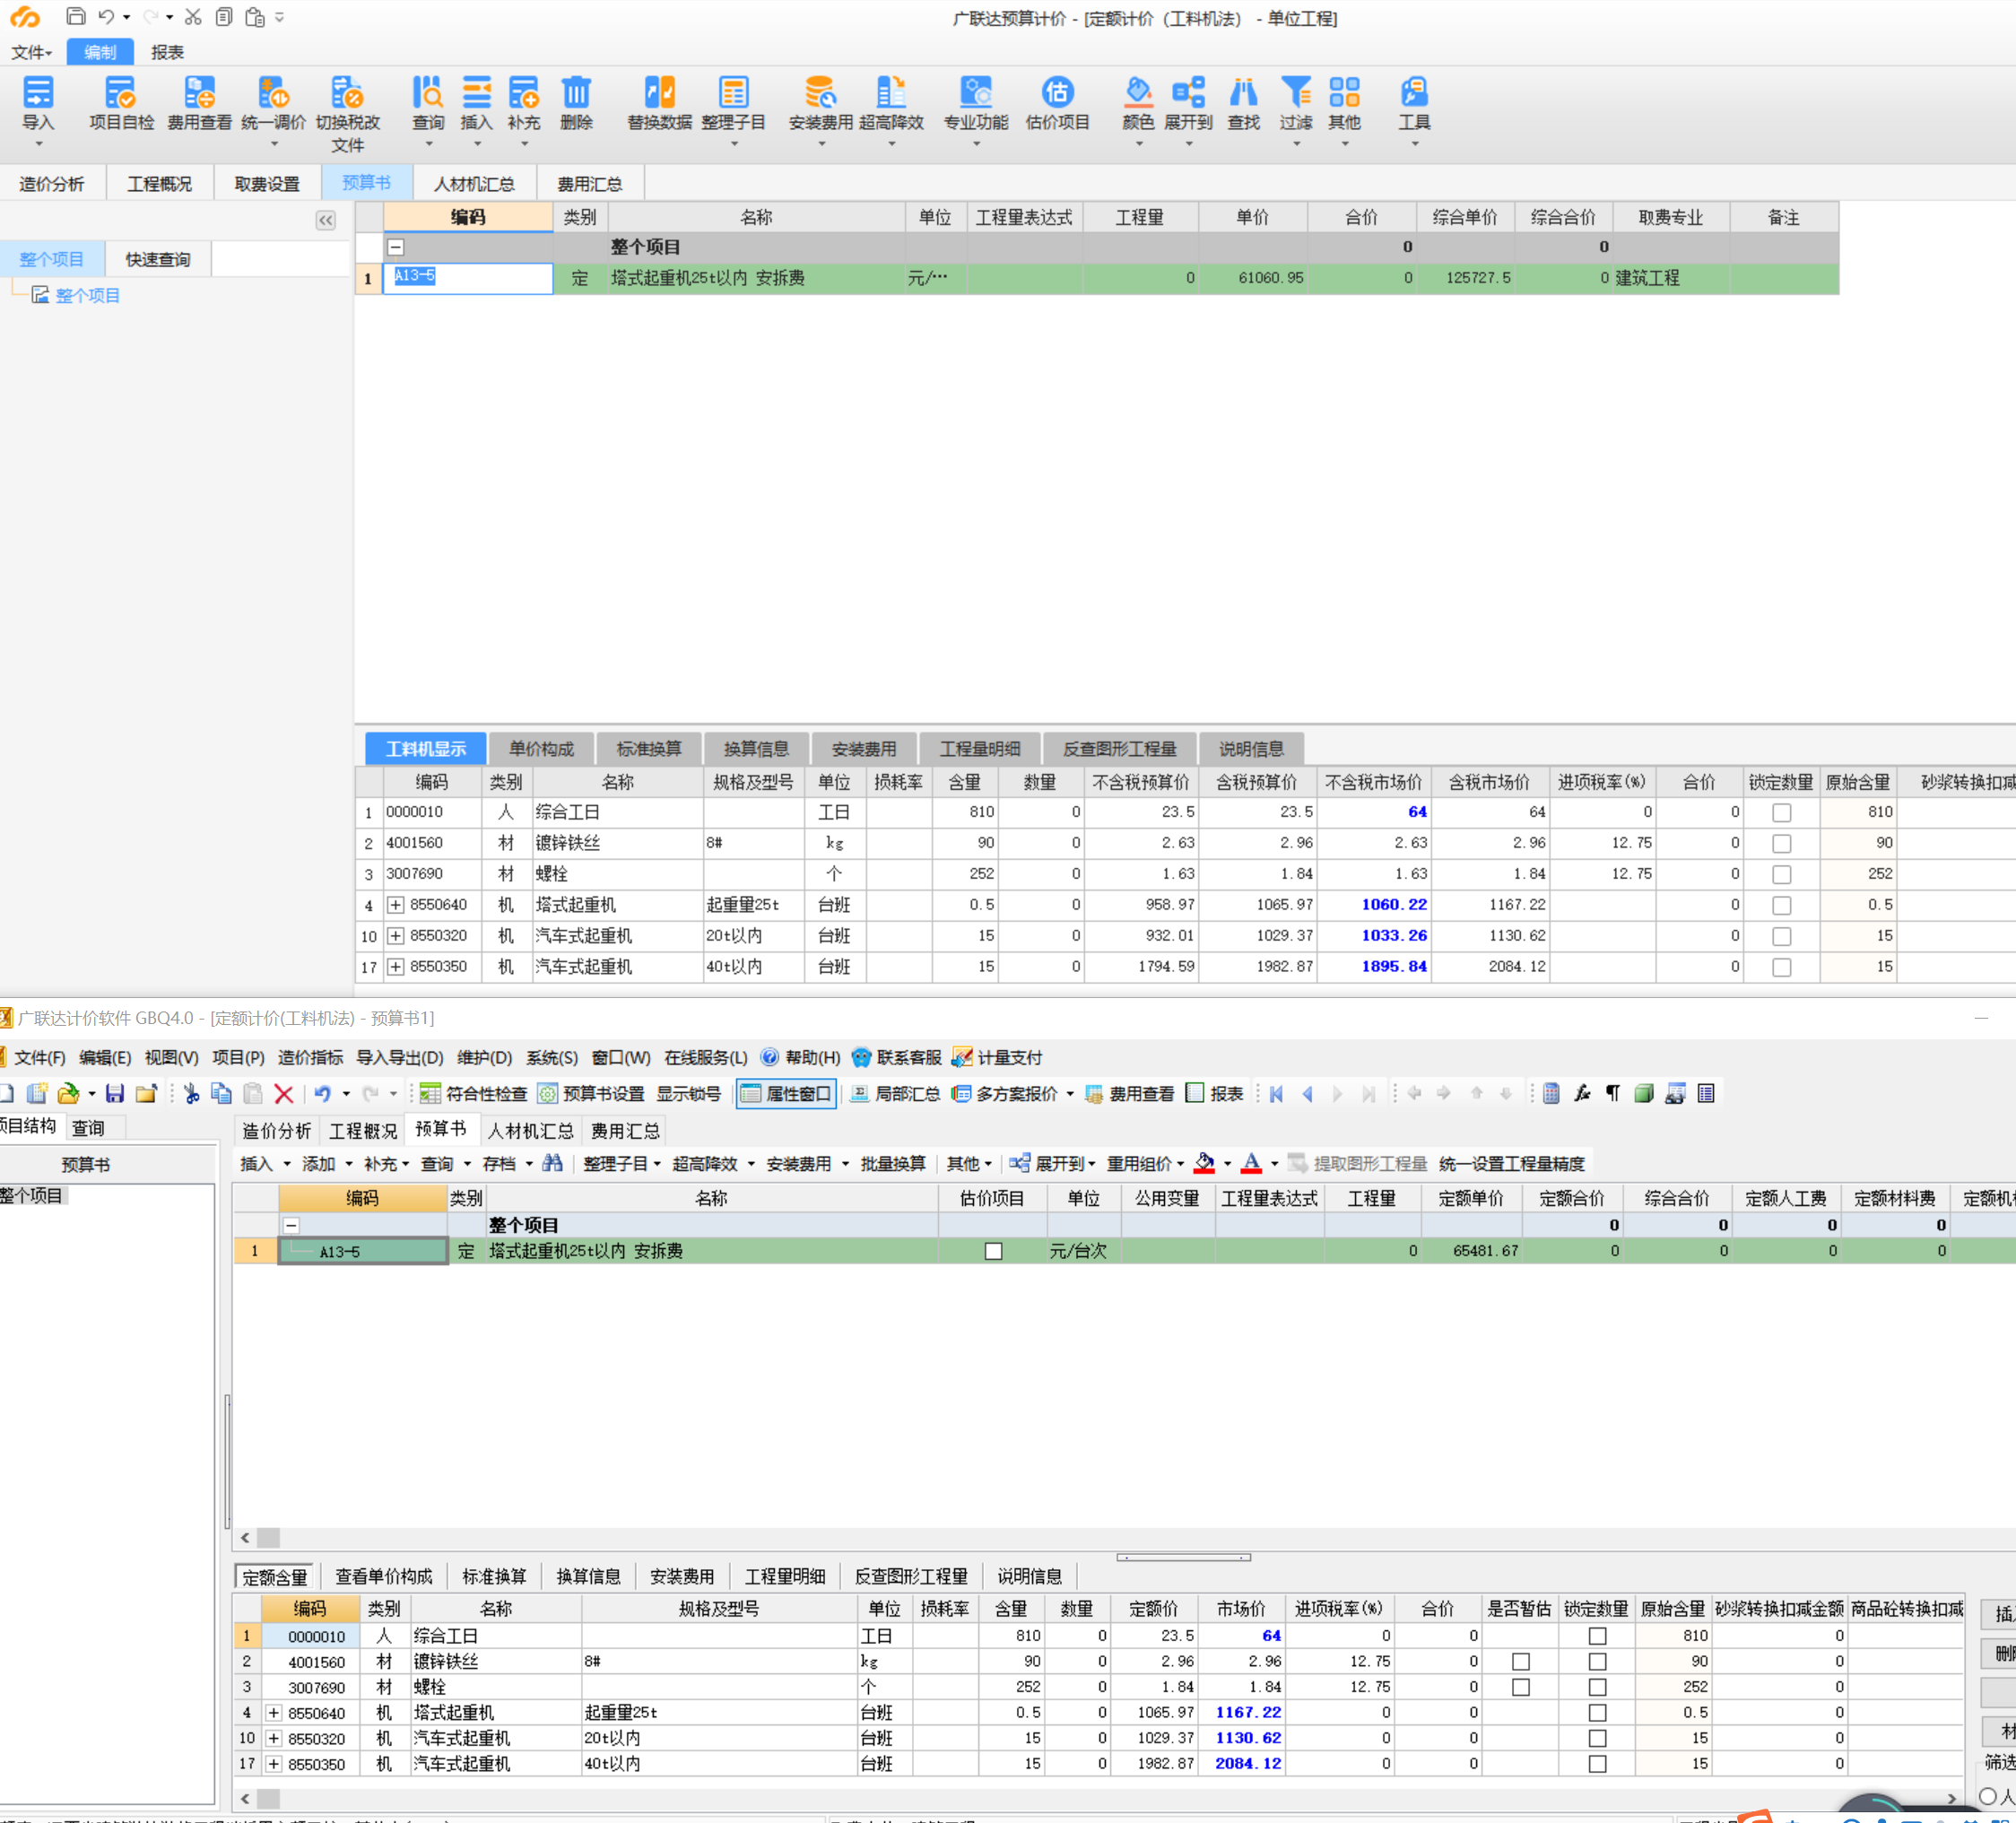
Task: Click the 切换税改文件 ribbon icon
Action: (x=347, y=93)
